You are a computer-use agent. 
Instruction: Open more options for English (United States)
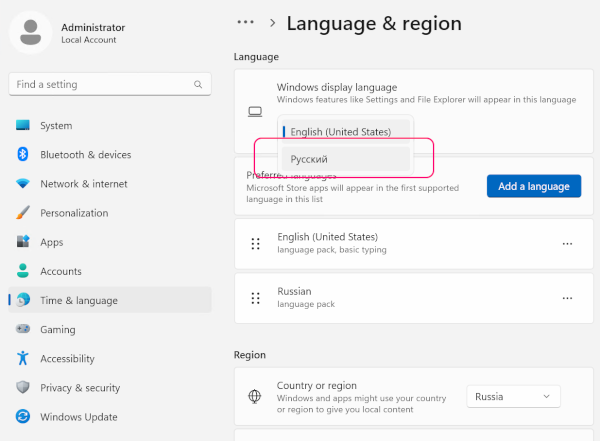click(567, 244)
